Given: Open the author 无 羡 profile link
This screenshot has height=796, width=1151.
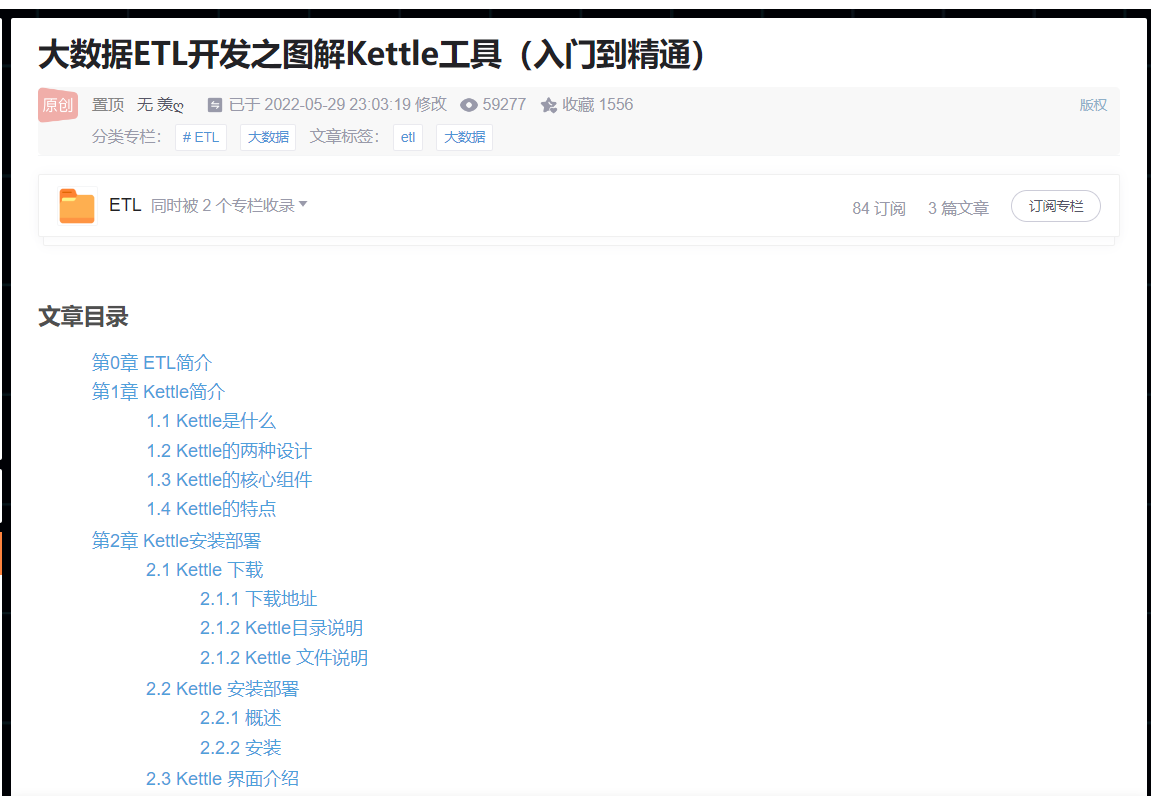Looking at the screenshot, I should [160, 105].
